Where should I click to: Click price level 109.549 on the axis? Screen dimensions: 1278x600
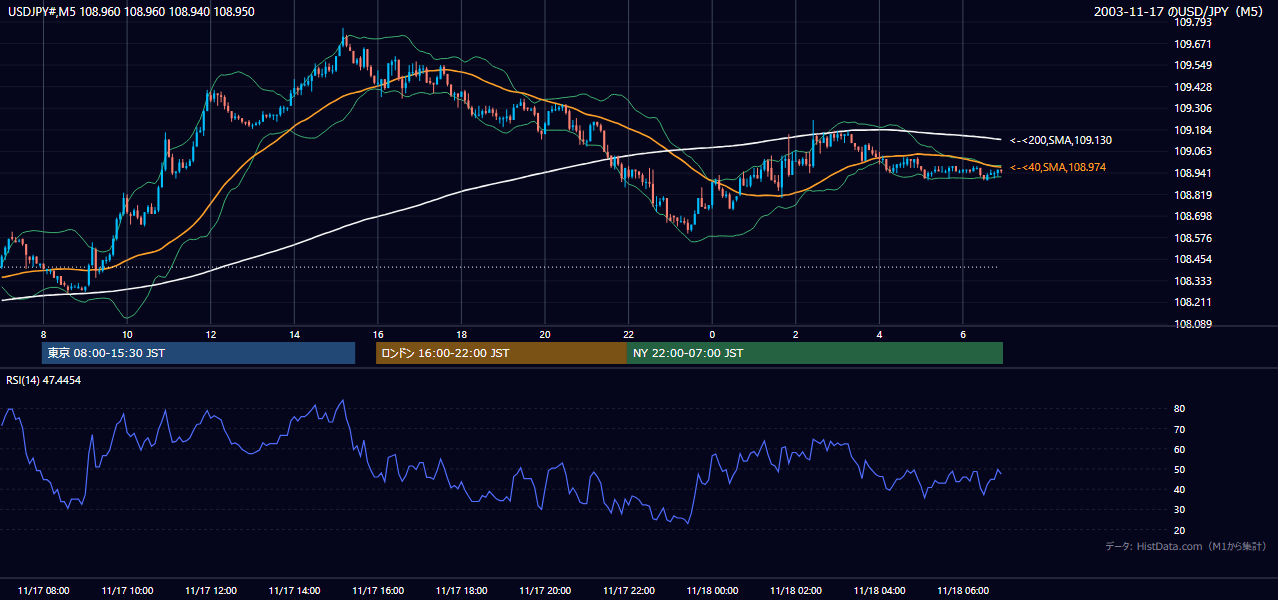(x=1193, y=65)
